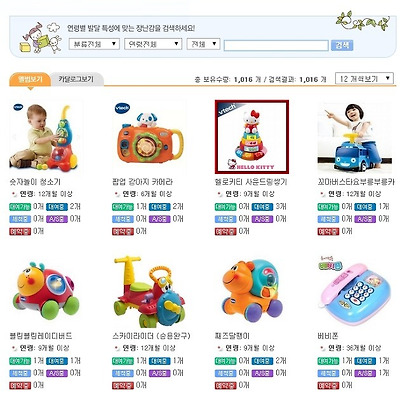Click the red 예약중 badge under 스카이라이더
This screenshot has height=400, width=400.
123,386
